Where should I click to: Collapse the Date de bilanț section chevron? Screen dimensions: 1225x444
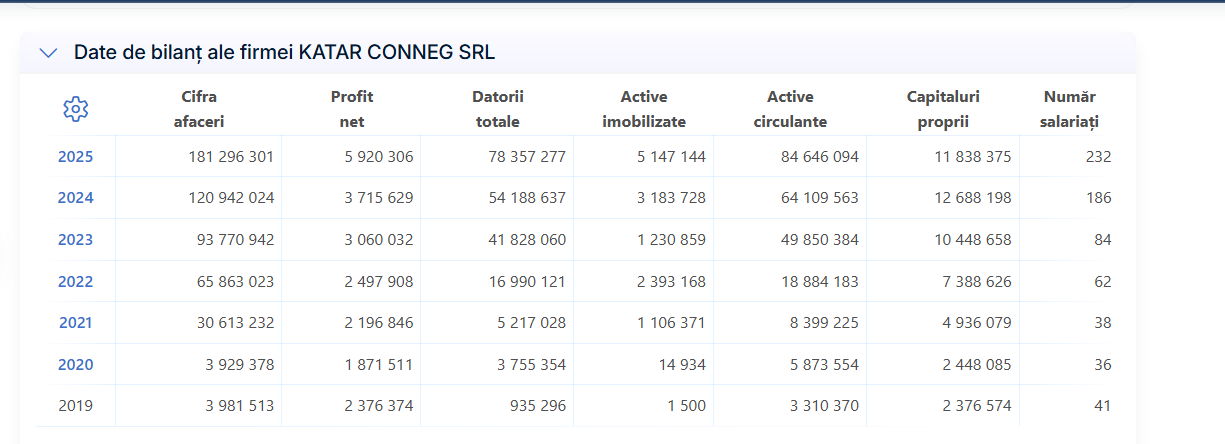coord(48,53)
